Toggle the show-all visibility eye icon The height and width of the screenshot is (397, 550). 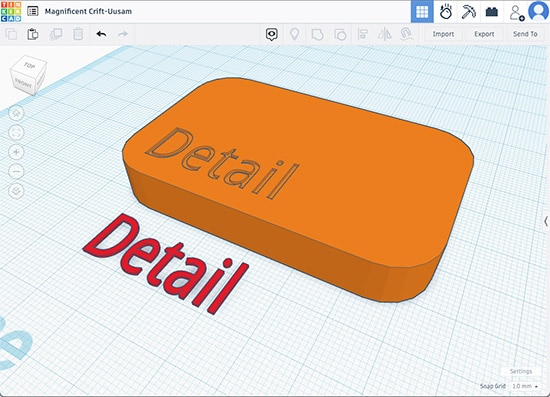coord(272,34)
